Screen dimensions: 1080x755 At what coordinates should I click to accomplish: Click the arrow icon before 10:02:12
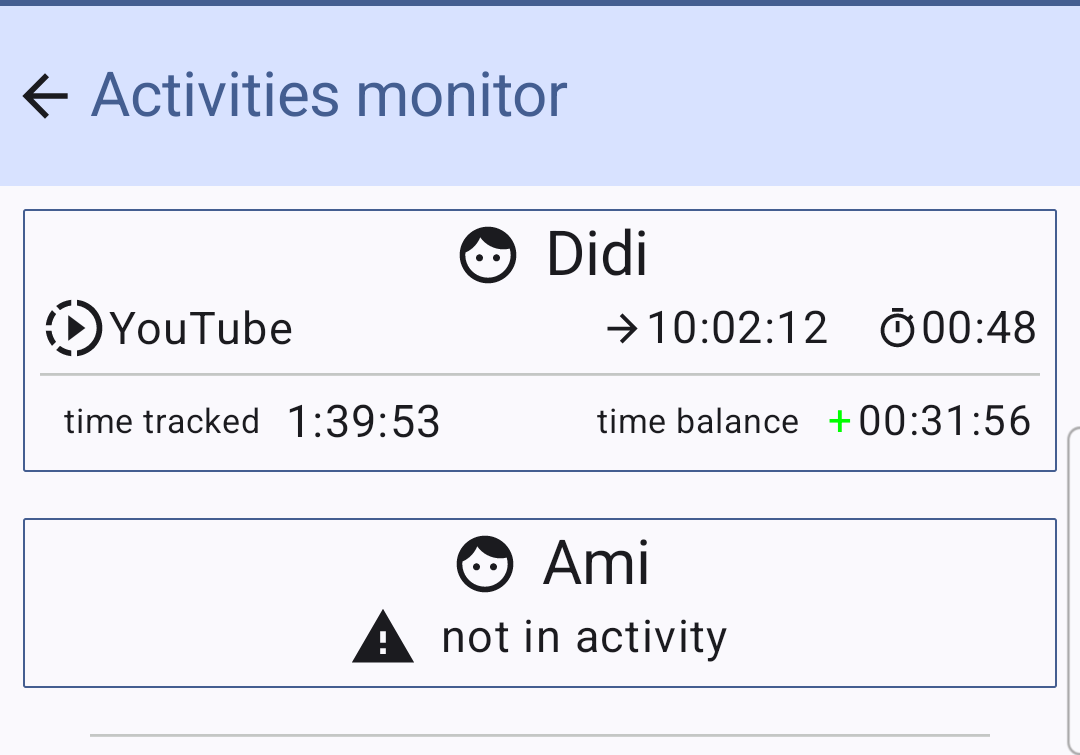[622, 327]
